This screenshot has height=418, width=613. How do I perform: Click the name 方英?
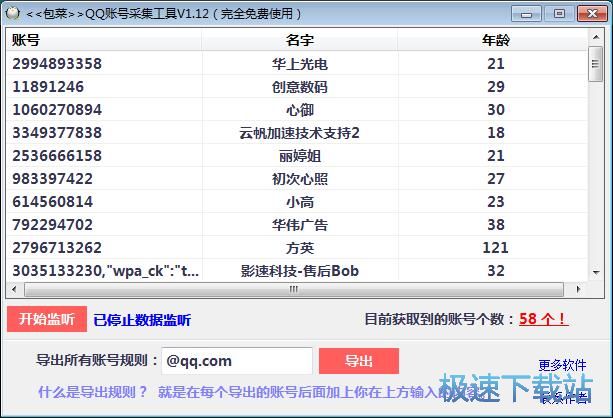click(x=300, y=248)
